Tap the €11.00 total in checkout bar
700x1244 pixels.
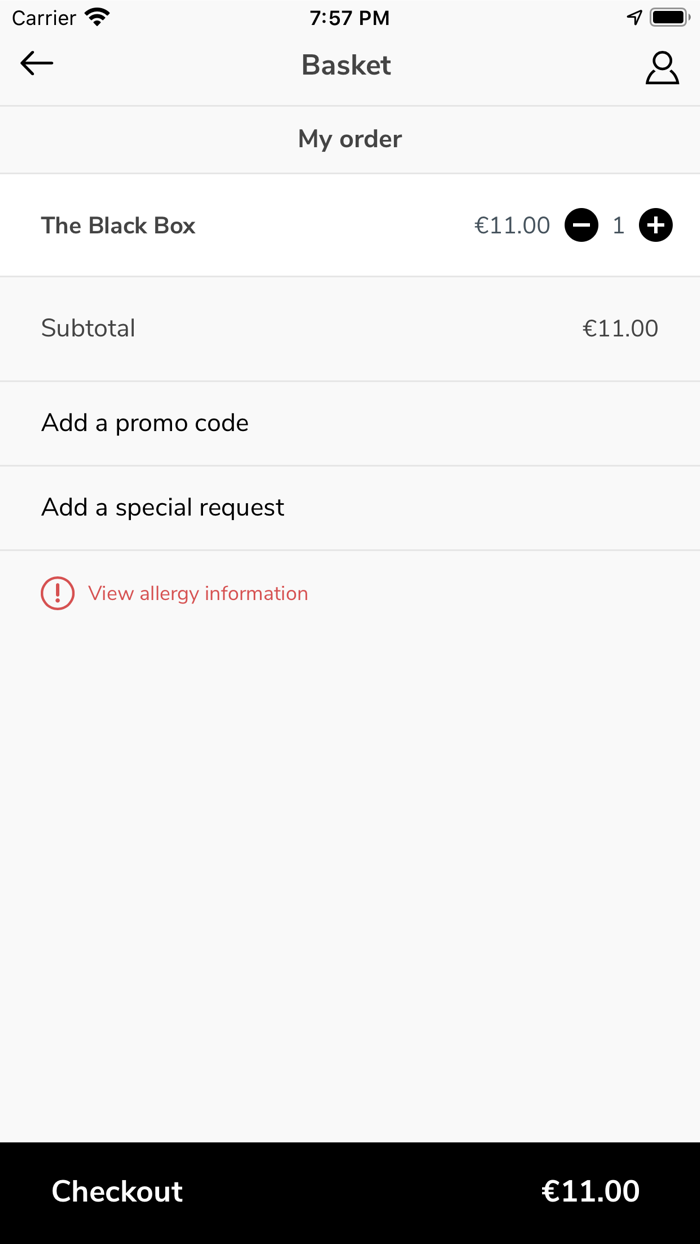coord(590,1191)
